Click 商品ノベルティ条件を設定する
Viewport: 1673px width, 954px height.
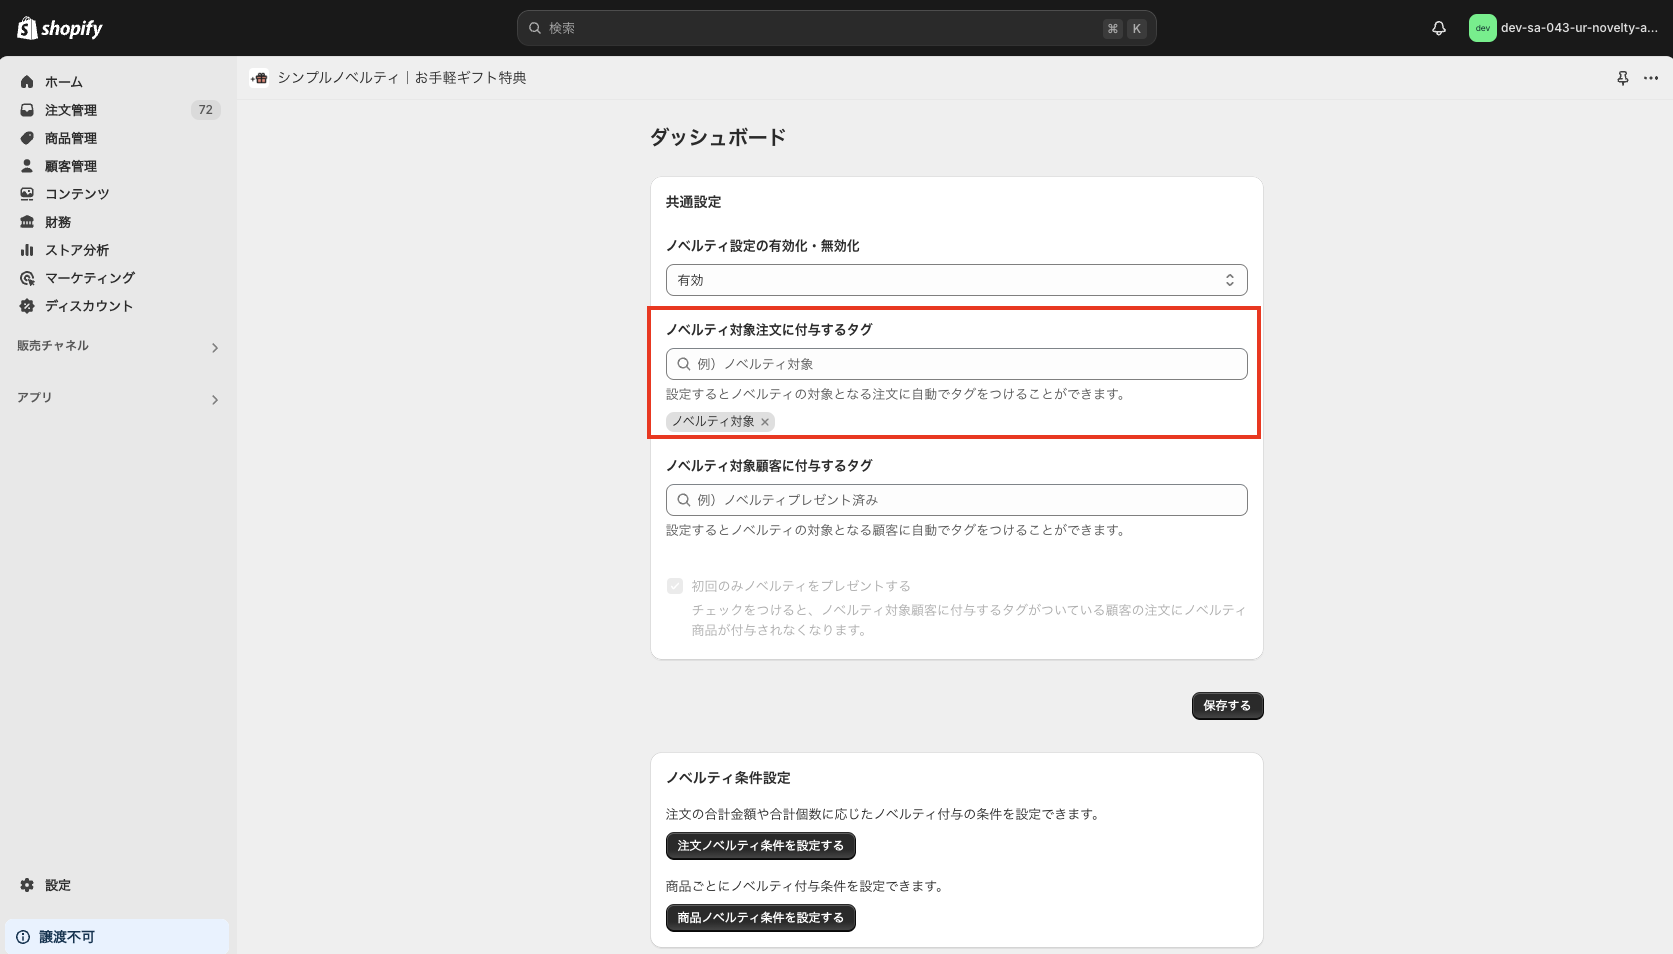760,917
